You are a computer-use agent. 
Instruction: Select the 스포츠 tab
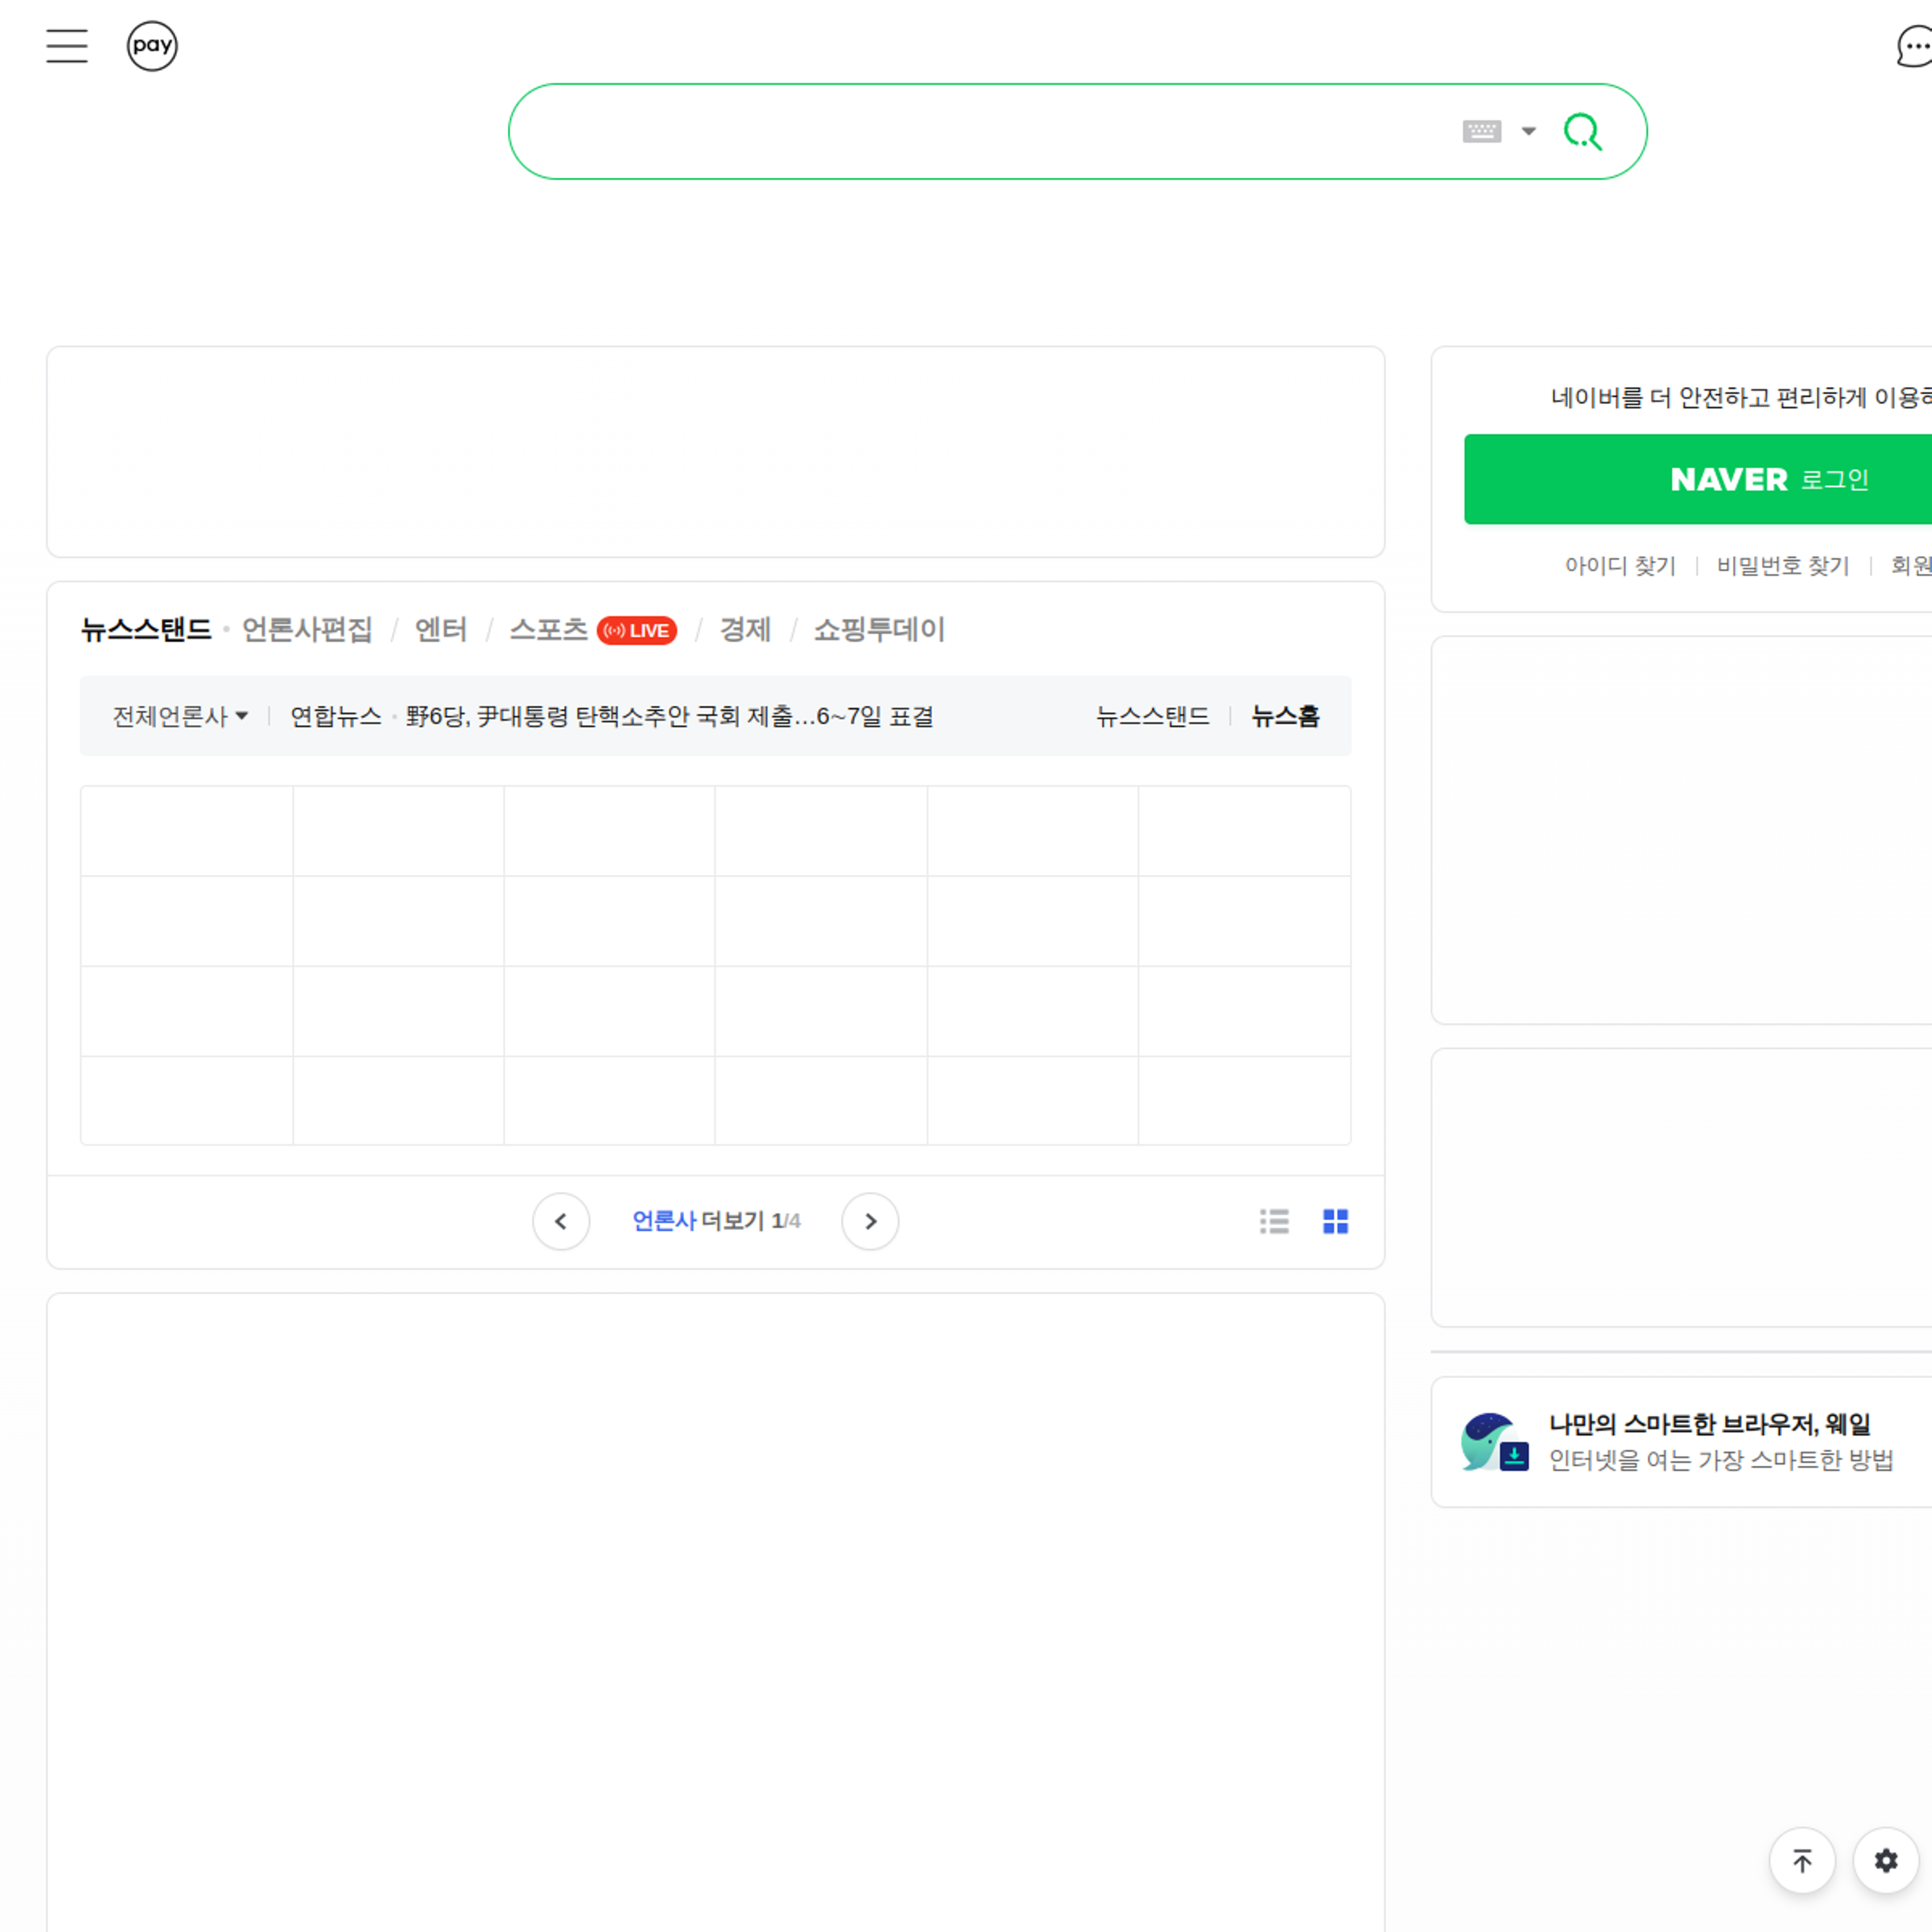pos(549,629)
